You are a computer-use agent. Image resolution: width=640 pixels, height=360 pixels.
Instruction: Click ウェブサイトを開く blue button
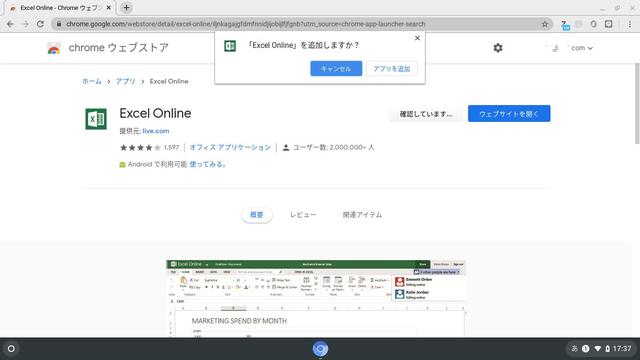[509, 113]
